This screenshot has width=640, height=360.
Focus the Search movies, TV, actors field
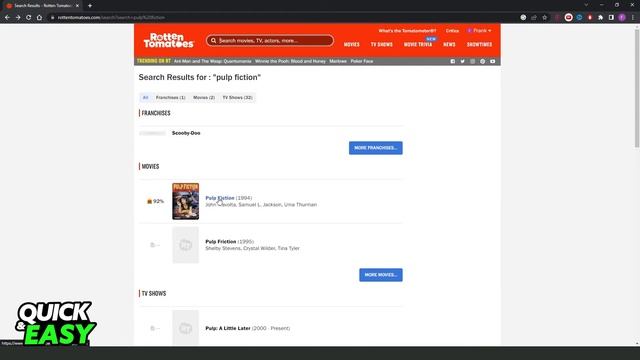point(270,40)
